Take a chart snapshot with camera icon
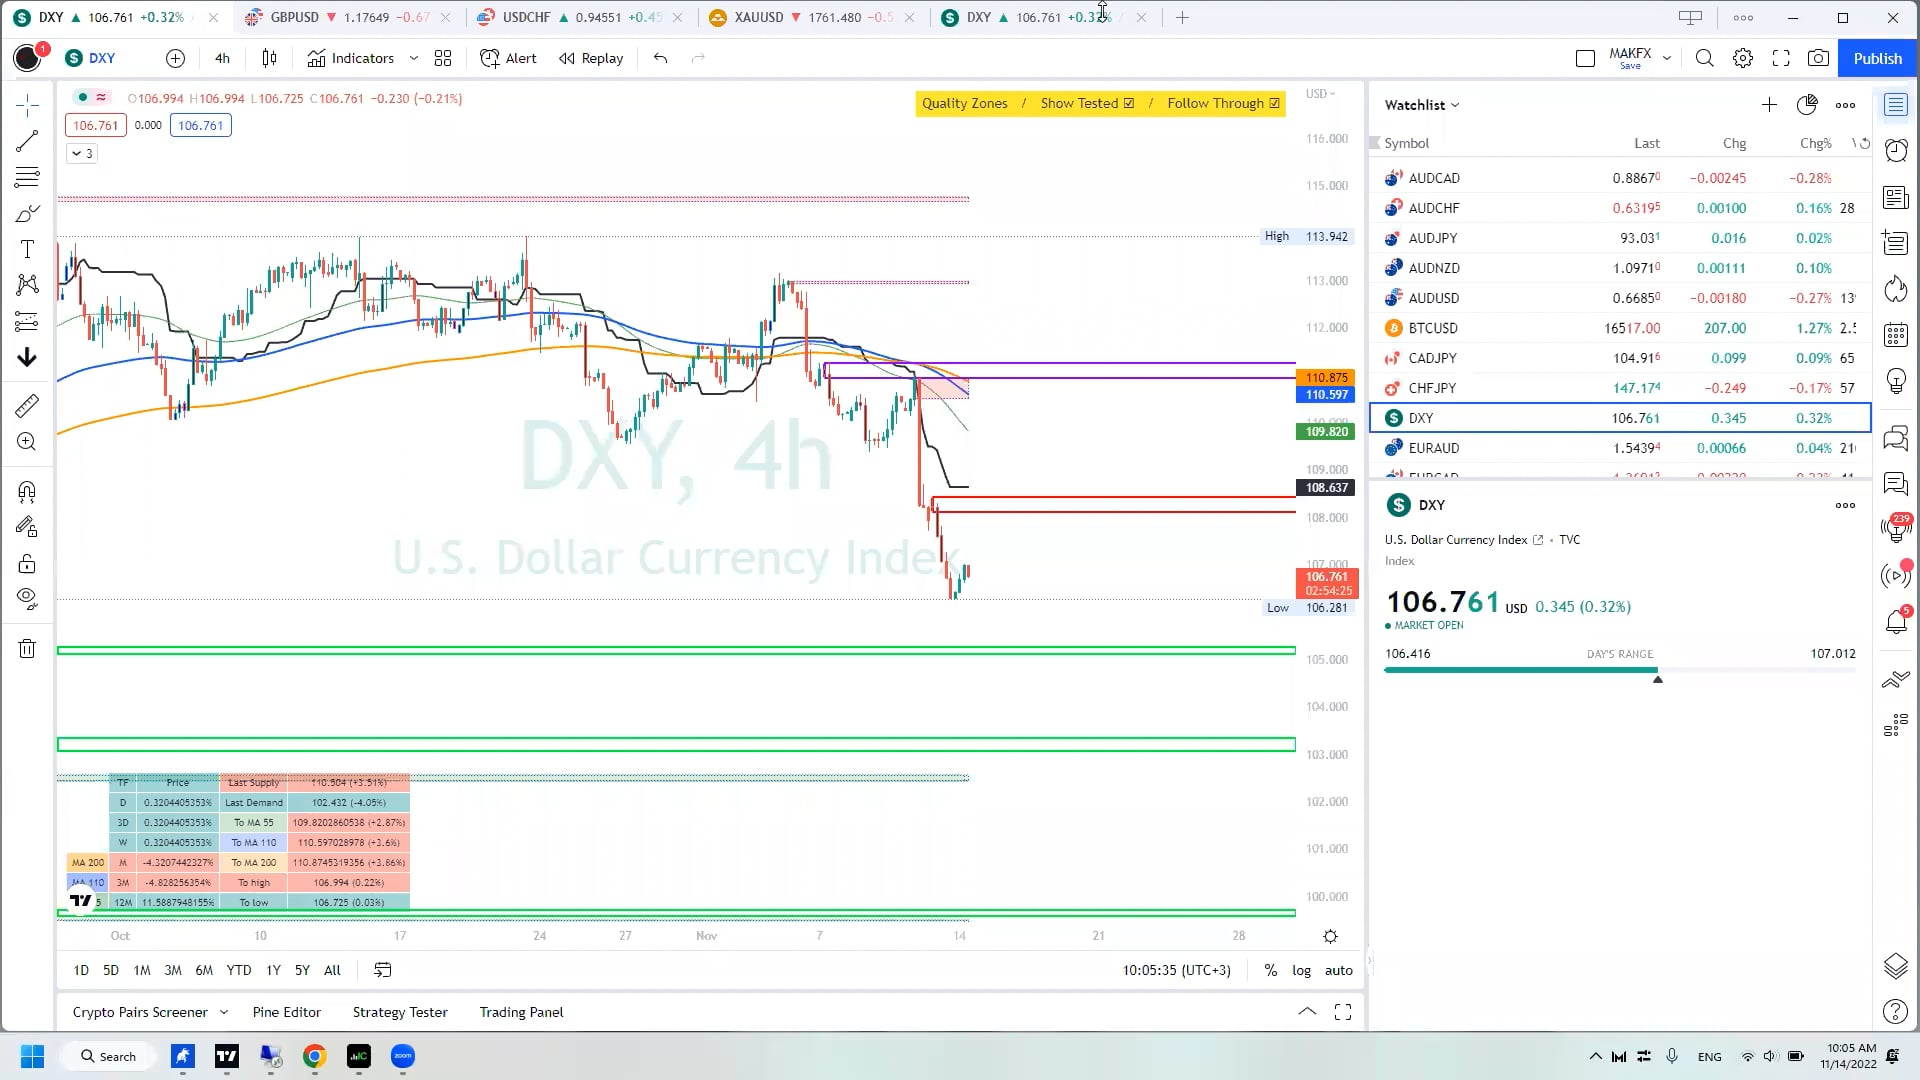The width and height of the screenshot is (1920, 1080). tap(1820, 58)
